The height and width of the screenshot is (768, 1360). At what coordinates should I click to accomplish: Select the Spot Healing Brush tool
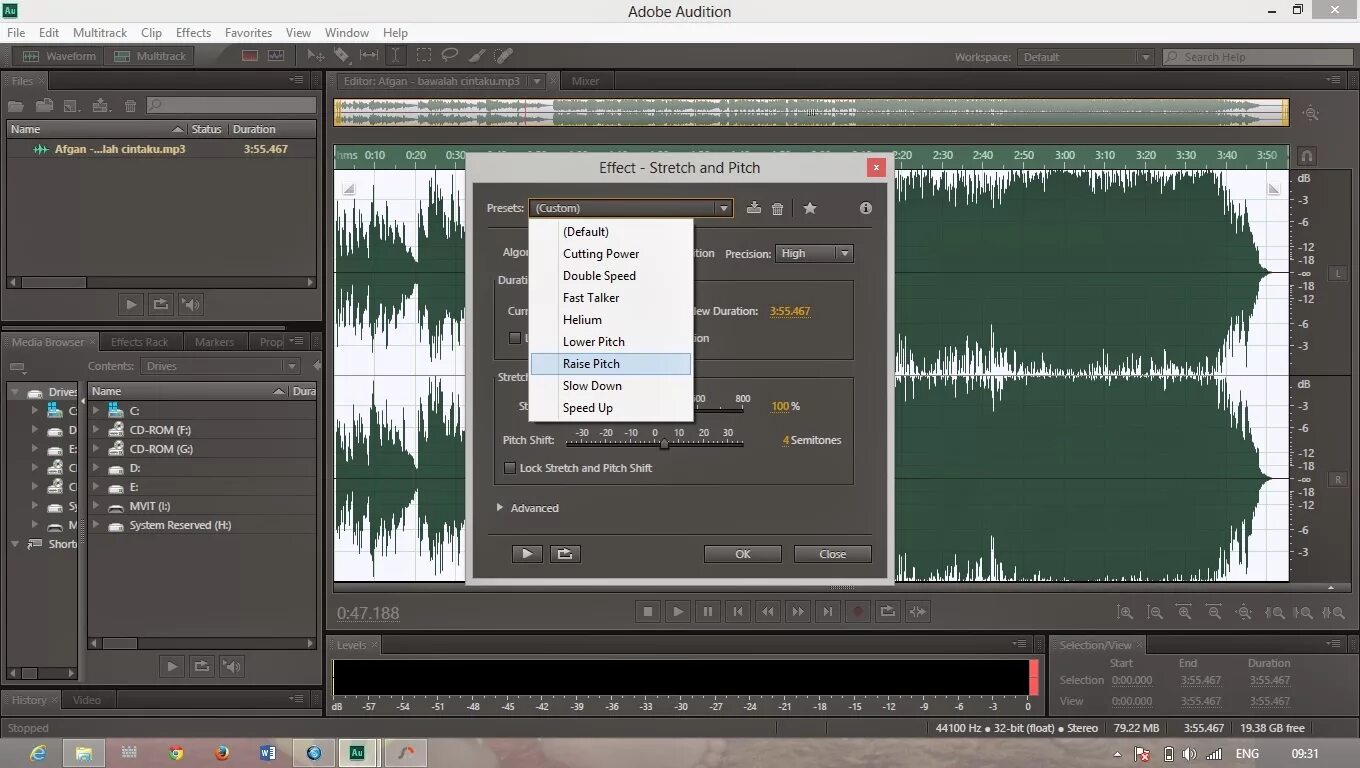(504, 56)
